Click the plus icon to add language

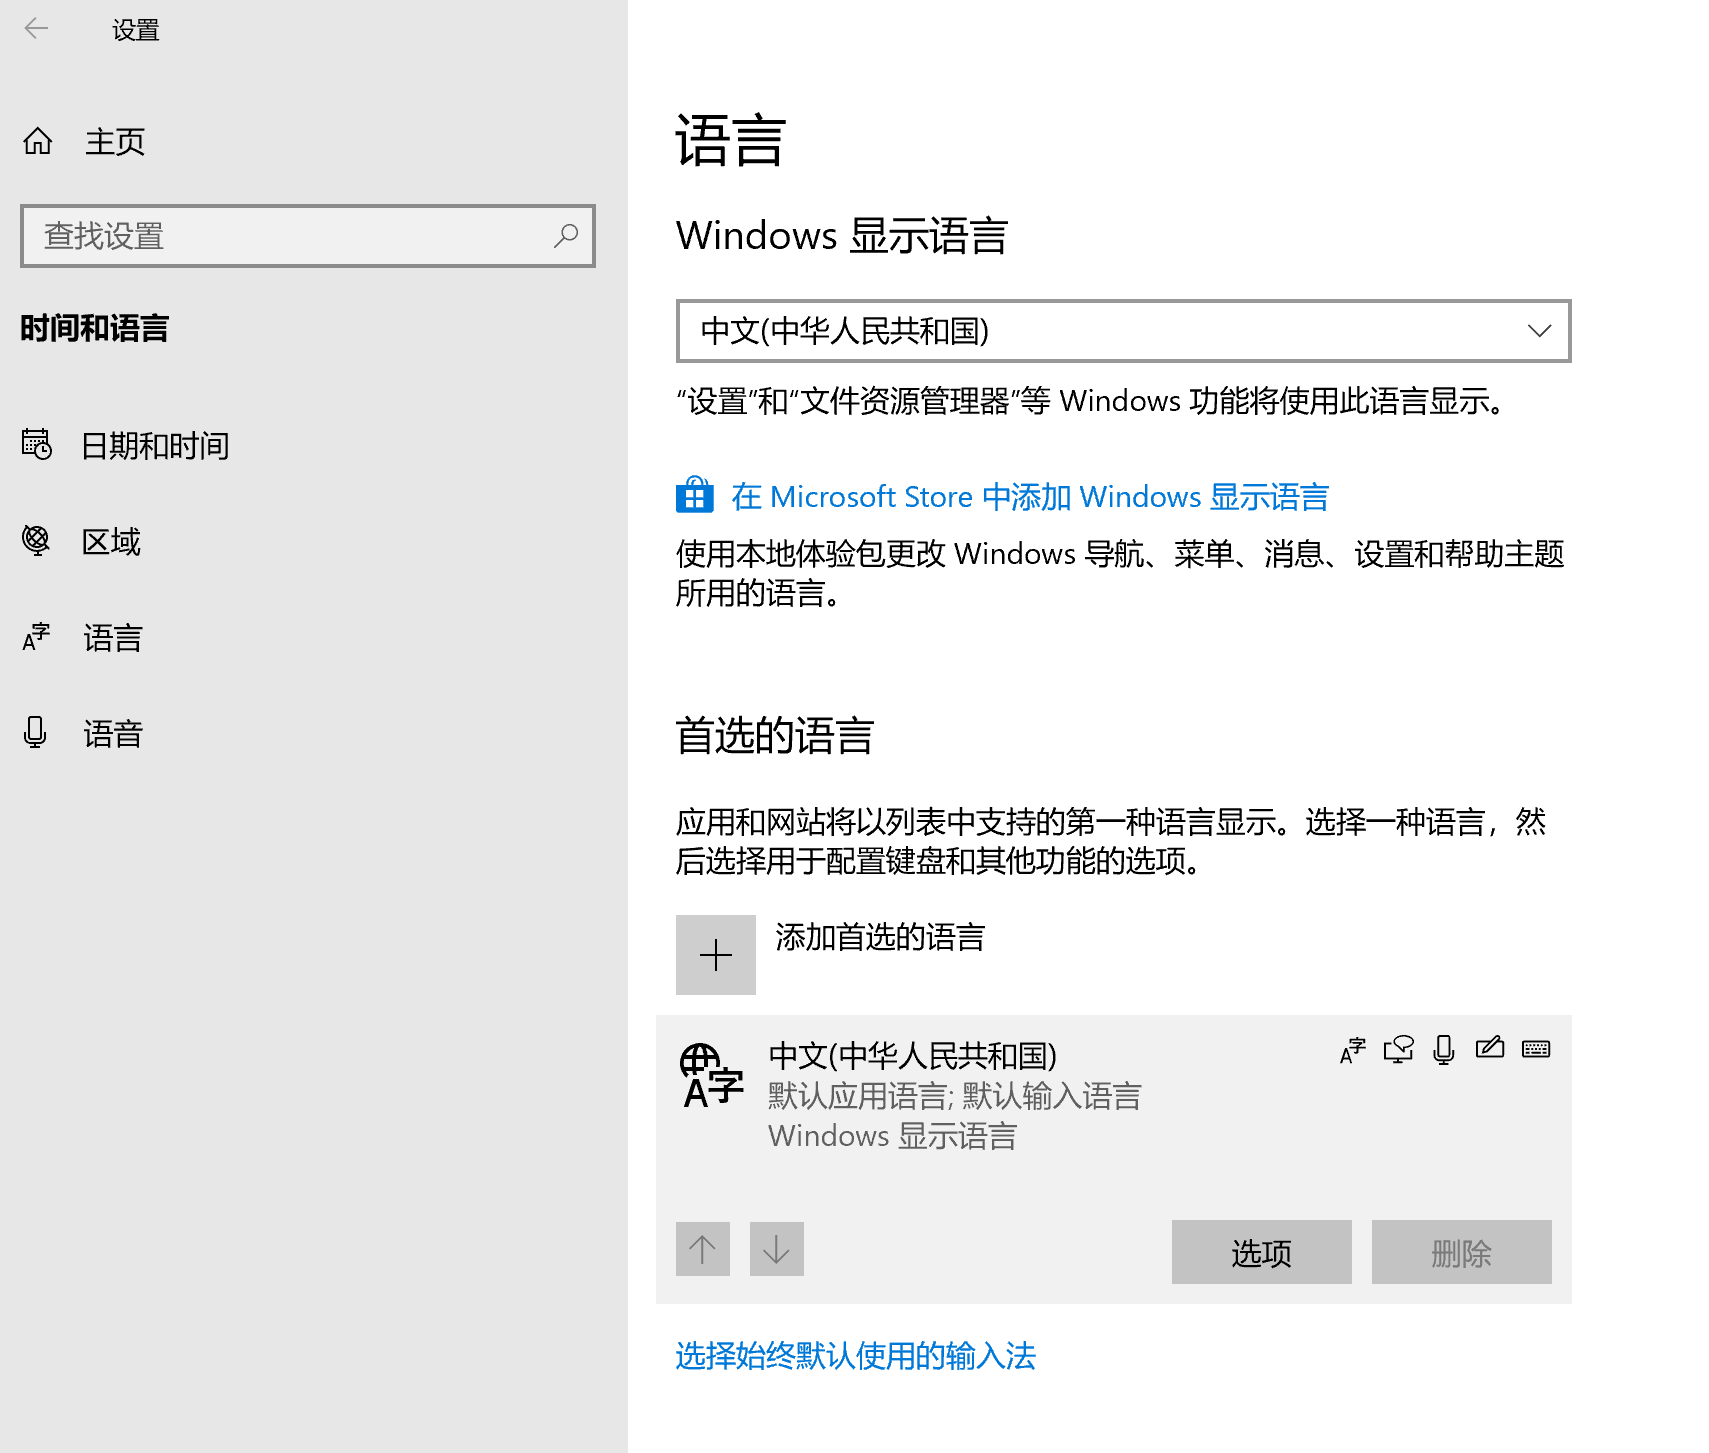coord(716,955)
